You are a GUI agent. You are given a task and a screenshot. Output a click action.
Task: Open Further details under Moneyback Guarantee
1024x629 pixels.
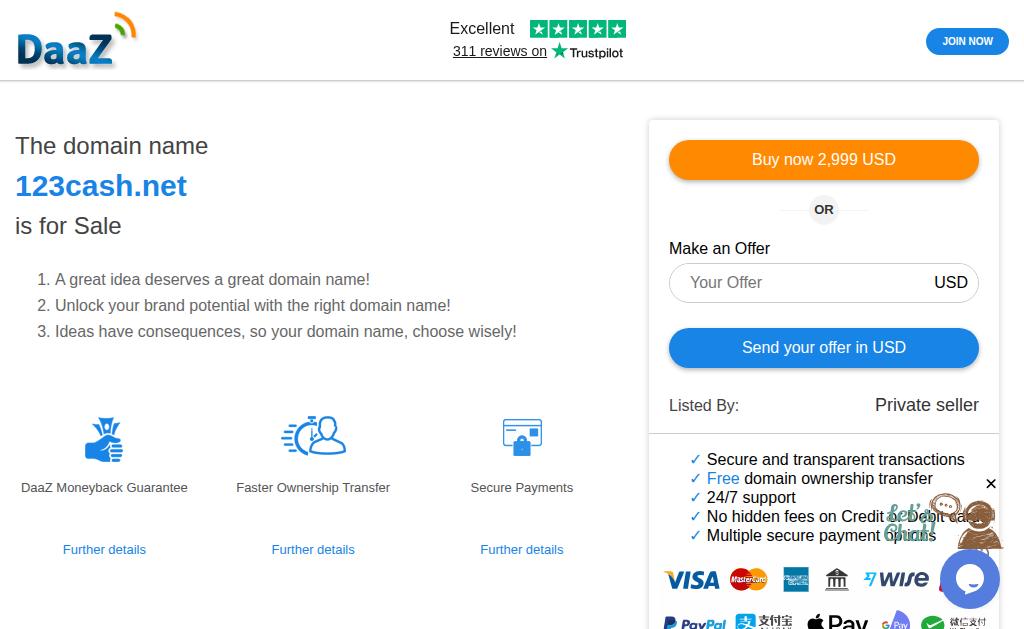click(x=104, y=550)
